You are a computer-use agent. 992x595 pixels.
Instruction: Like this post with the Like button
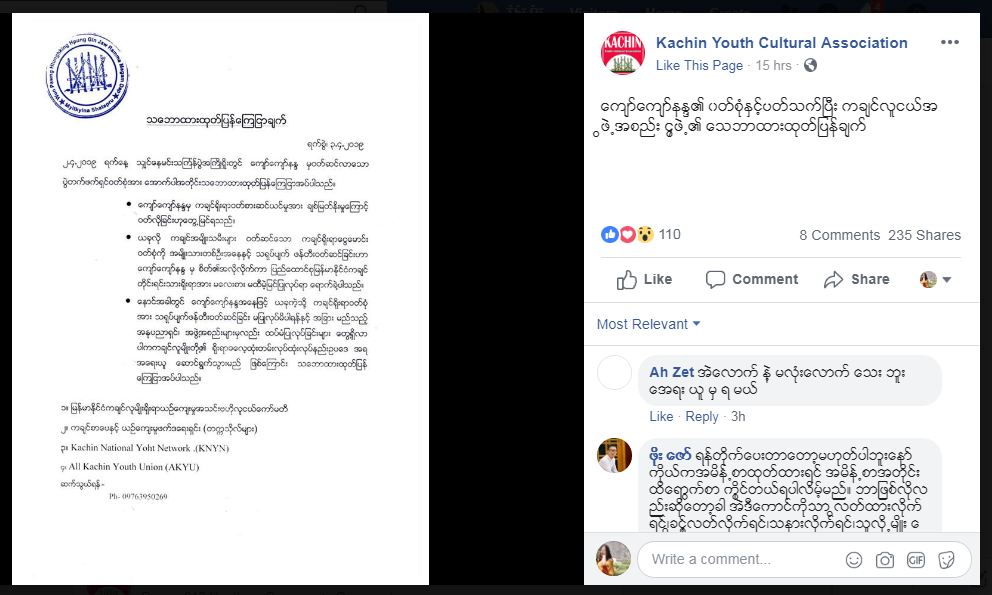[x=644, y=280]
